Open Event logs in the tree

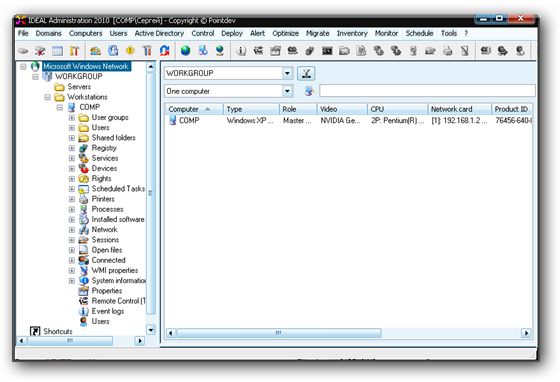108,311
